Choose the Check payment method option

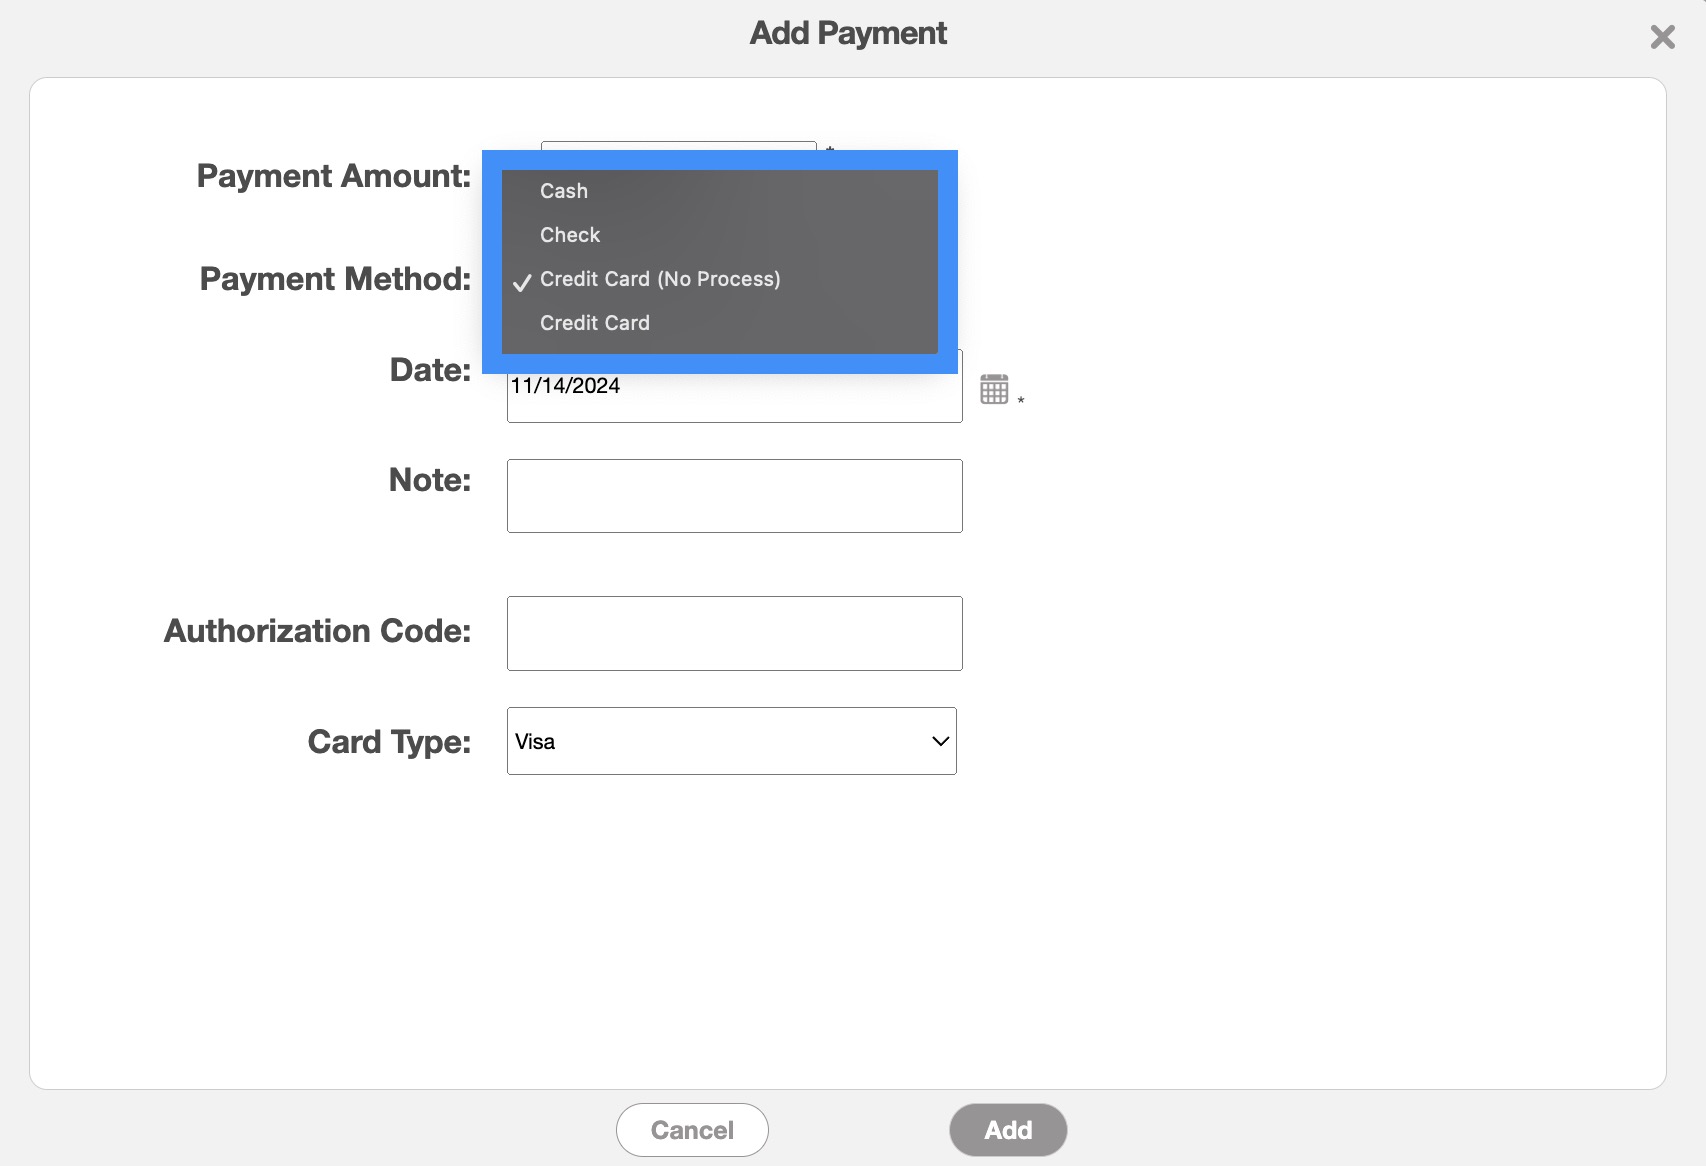pos(570,235)
